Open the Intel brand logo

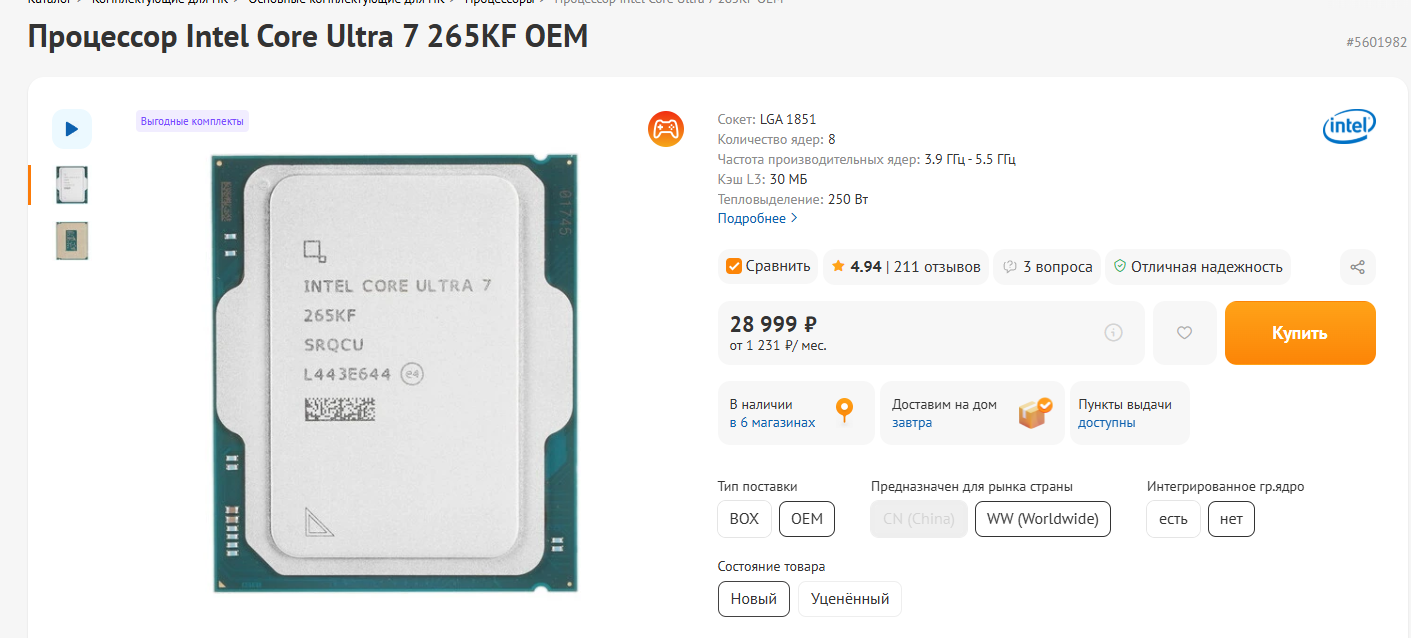(1349, 127)
